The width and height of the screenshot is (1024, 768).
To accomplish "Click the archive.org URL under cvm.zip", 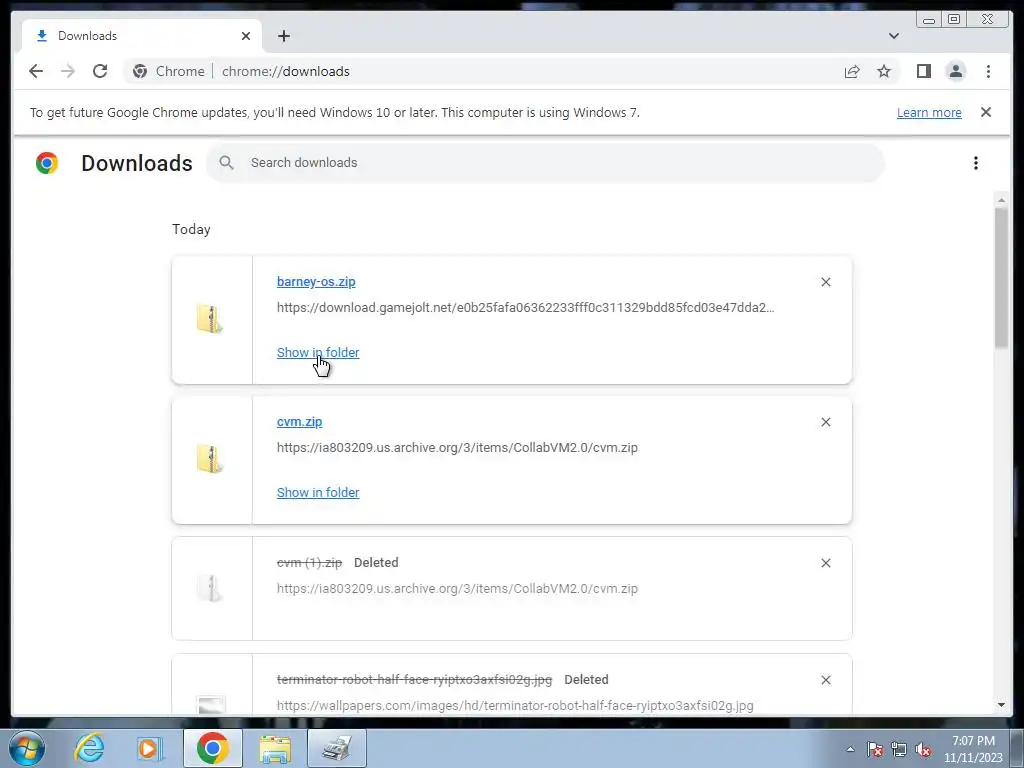I will (457, 447).
